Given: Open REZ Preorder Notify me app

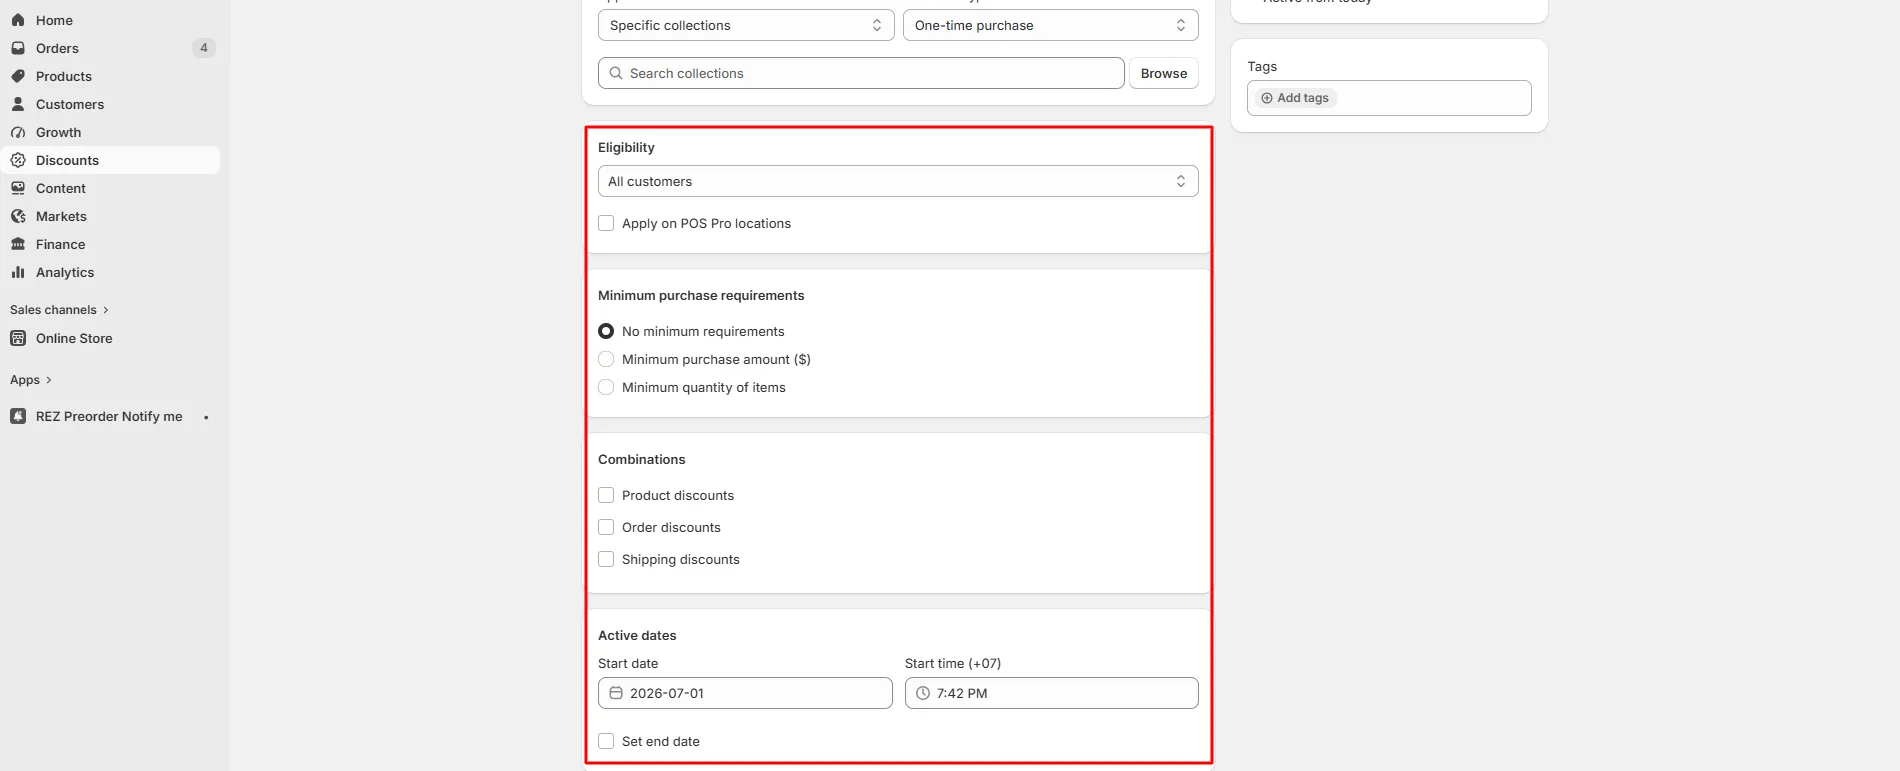Looking at the screenshot, I should pyautogui.click(x=110, y=416).
